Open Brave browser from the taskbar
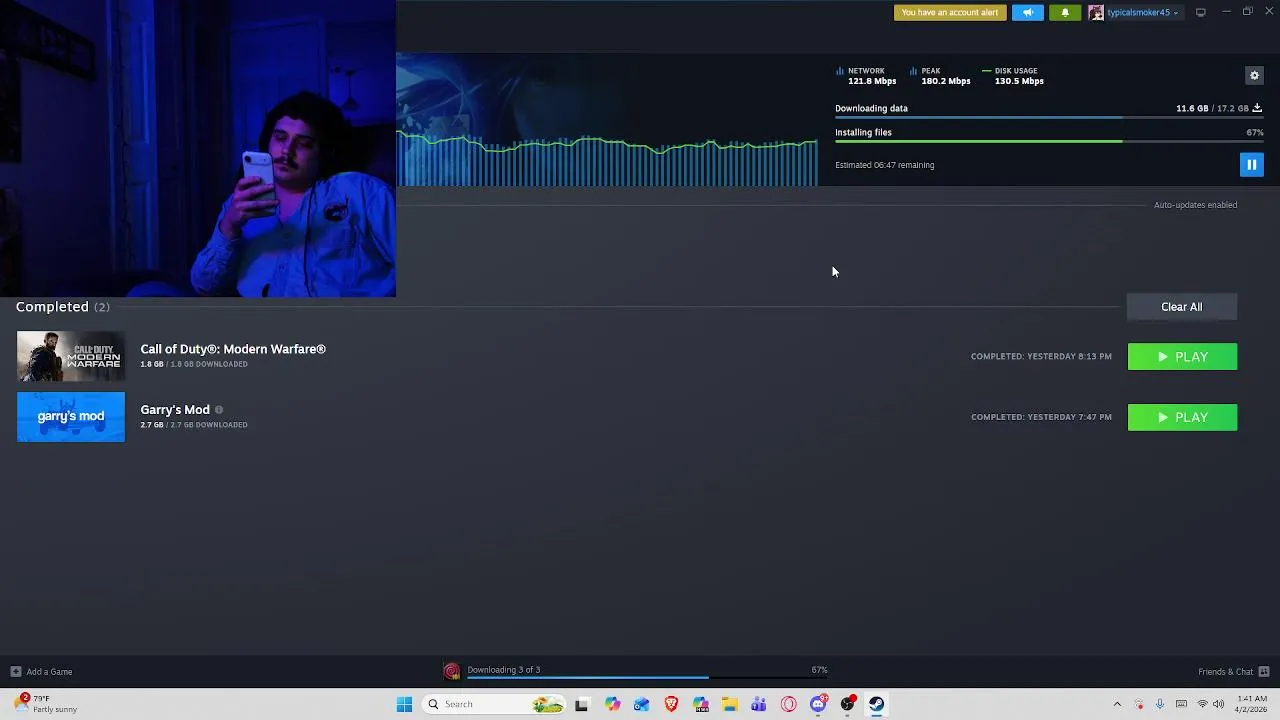 click(x=671, y=704)
